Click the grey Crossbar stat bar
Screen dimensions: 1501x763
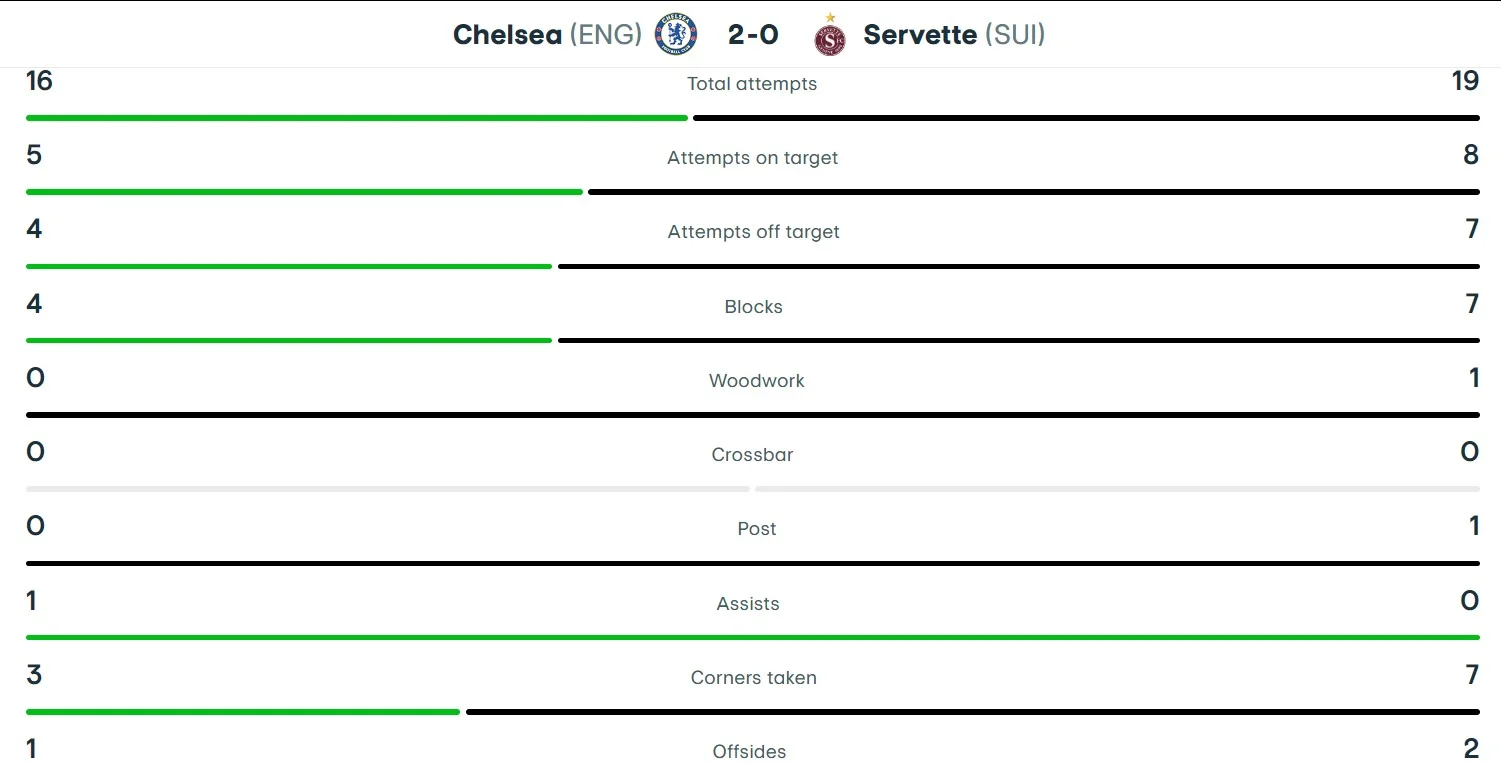click(x=387, y=489)
